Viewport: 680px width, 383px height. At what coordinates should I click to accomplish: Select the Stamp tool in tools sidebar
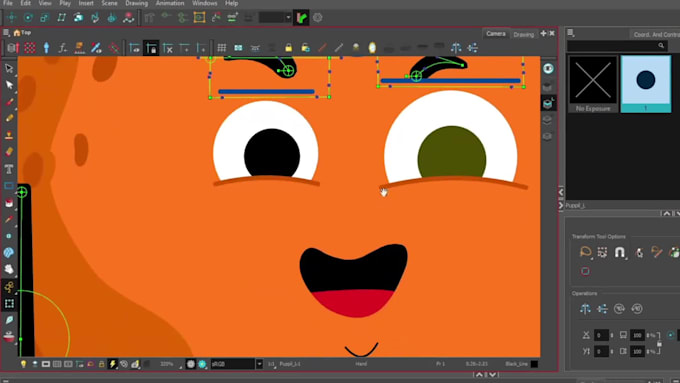coord(9,135)
